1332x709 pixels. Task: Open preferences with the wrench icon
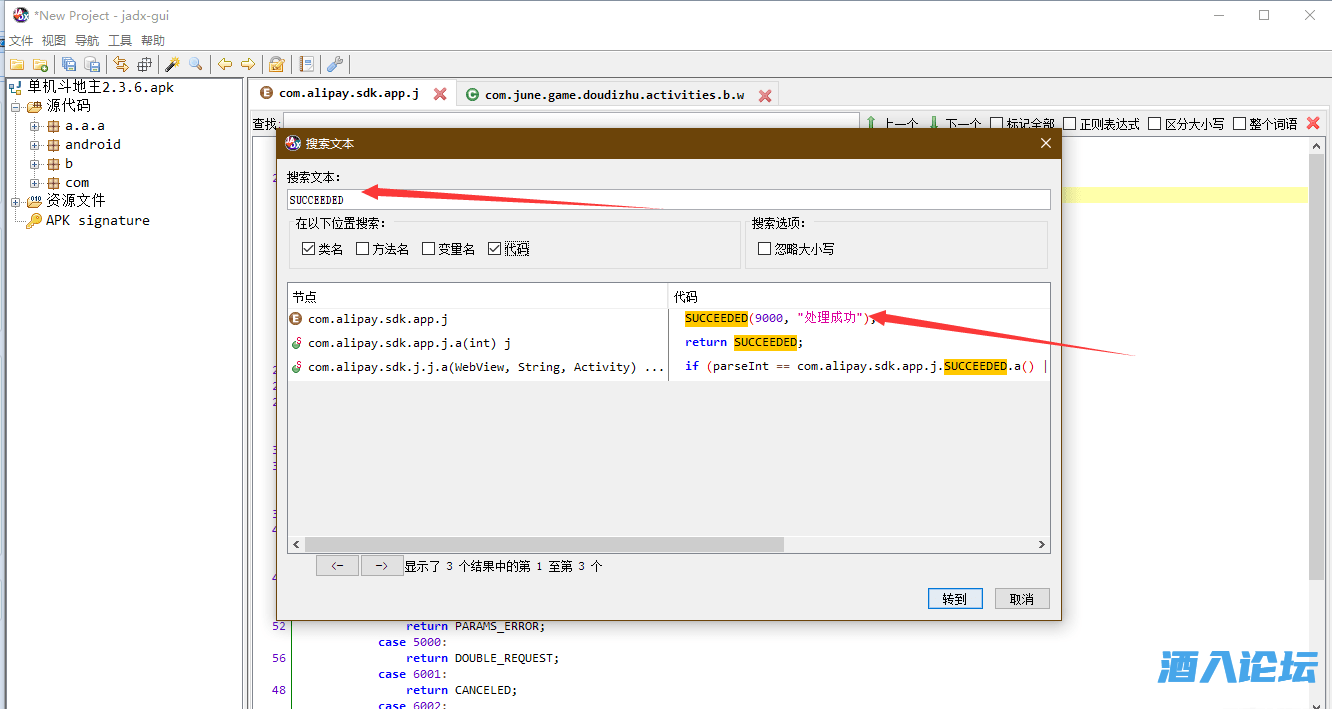335,64
